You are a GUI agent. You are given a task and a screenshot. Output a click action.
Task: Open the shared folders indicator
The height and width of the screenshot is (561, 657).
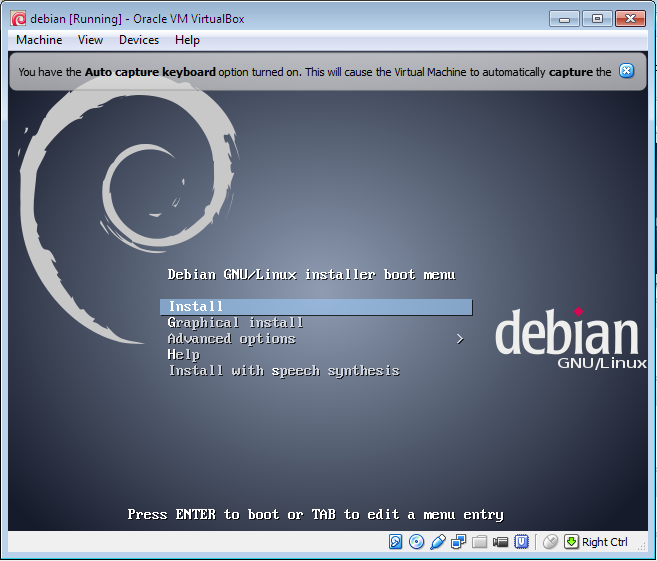[479, 542]
